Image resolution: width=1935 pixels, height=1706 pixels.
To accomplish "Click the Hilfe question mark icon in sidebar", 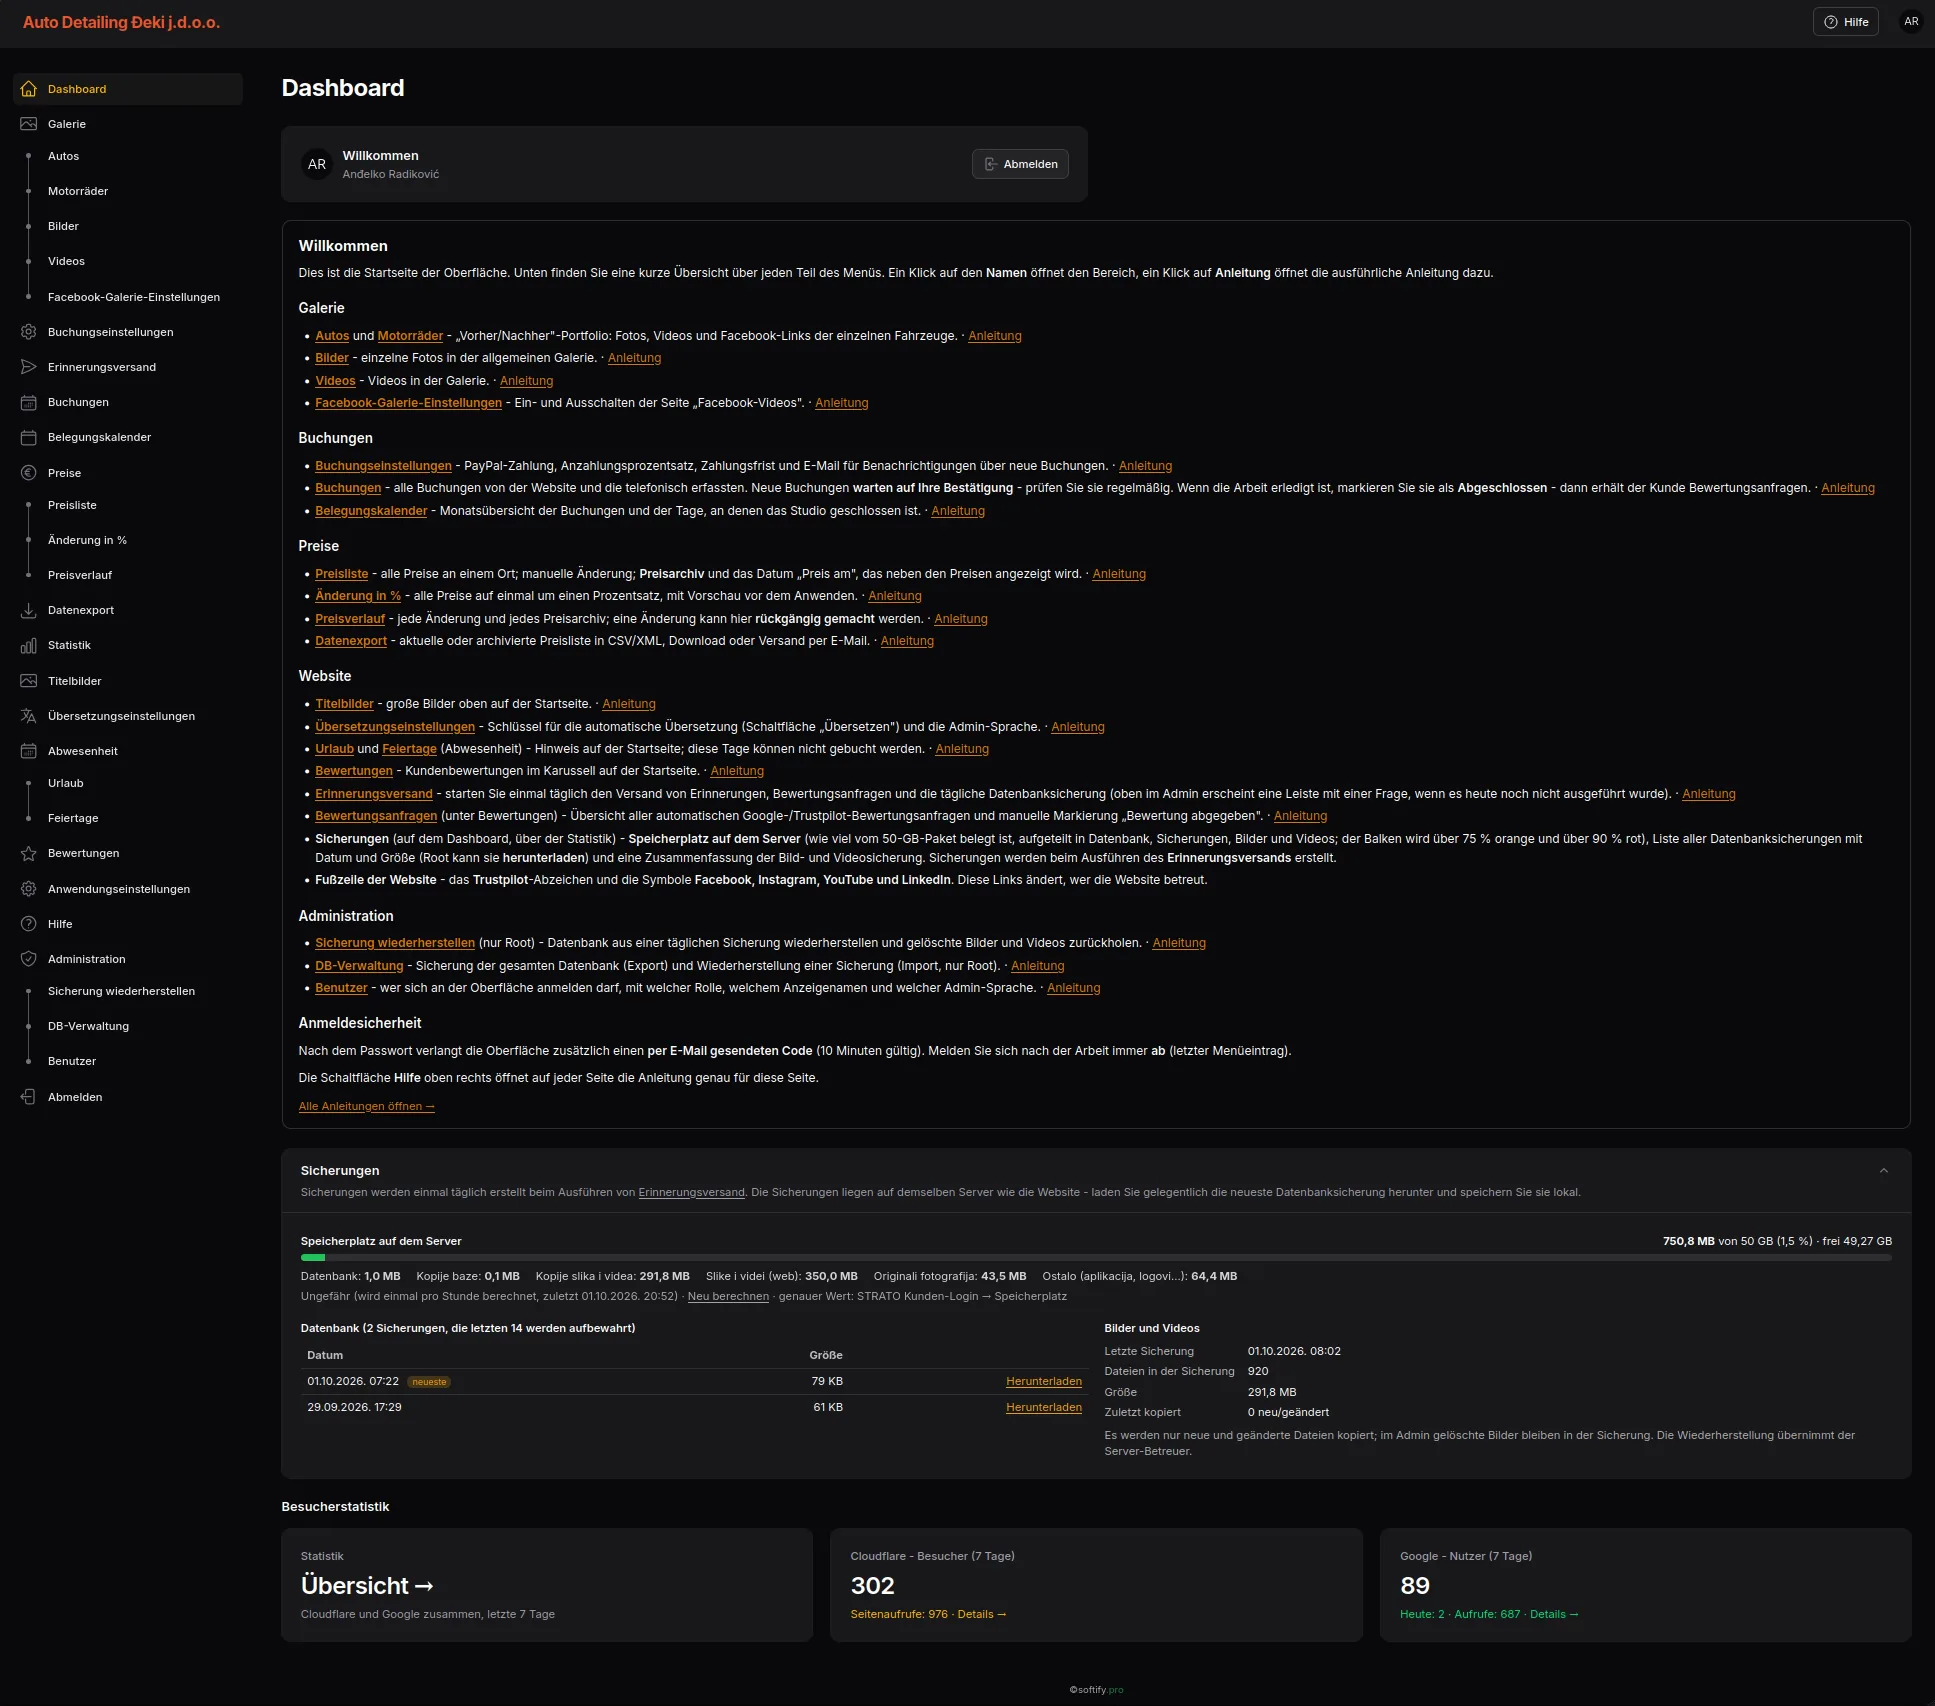I will pyautogui.click(x=29, y=924).
